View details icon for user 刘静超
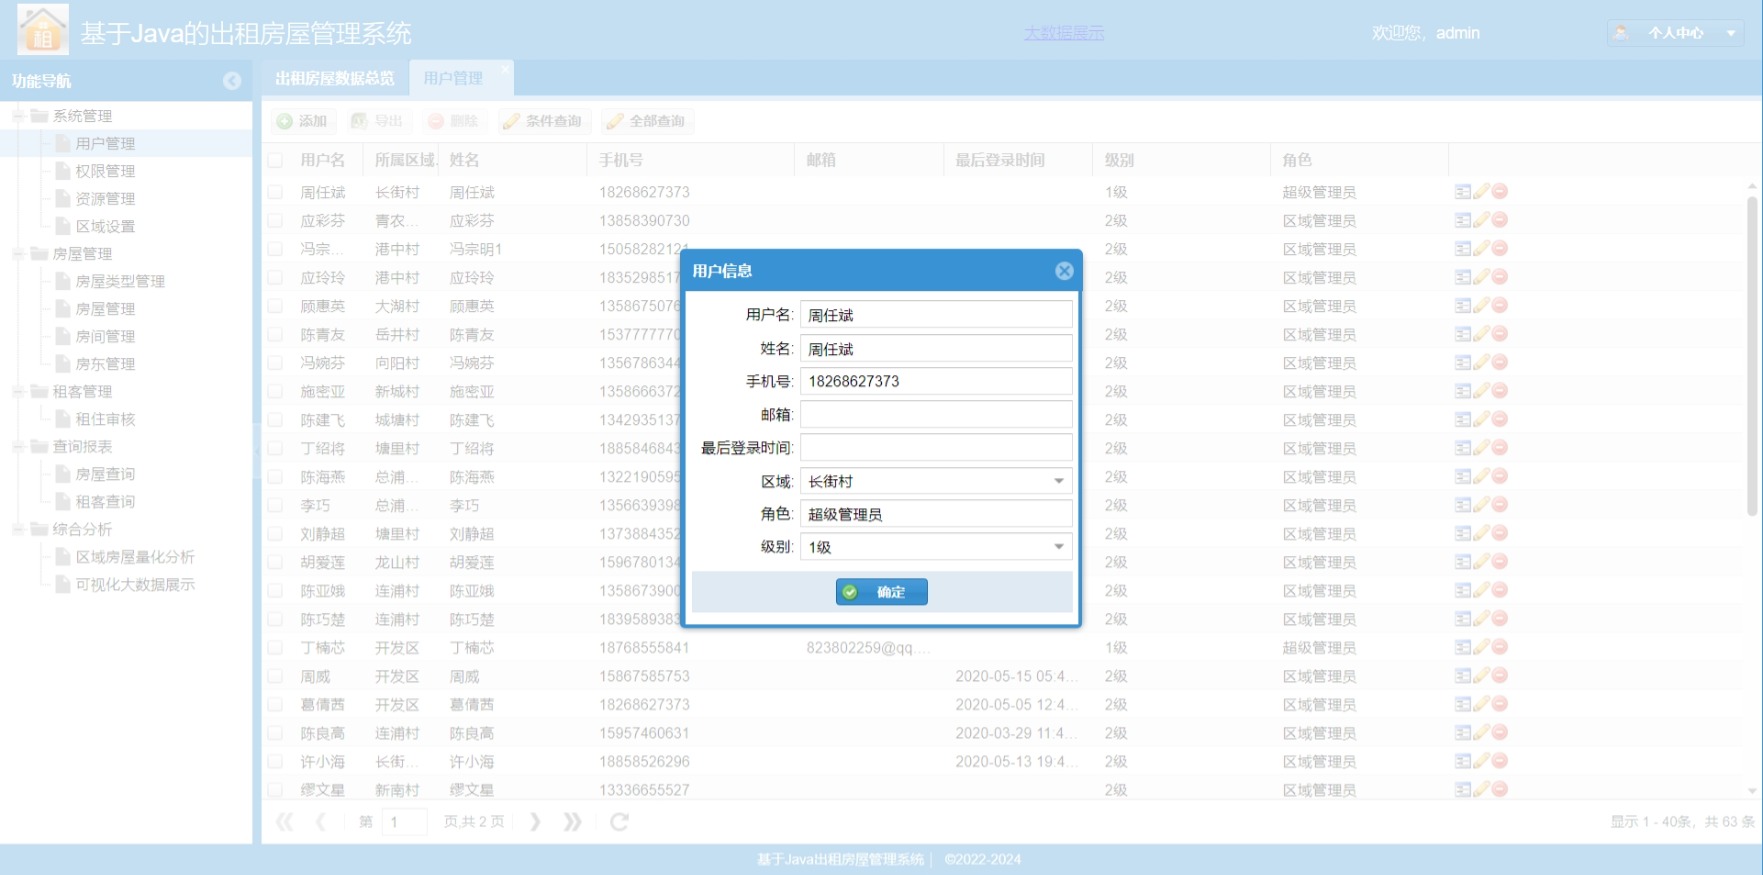1763x875 pixels. pyautogui.click(x=1463, y=533)
